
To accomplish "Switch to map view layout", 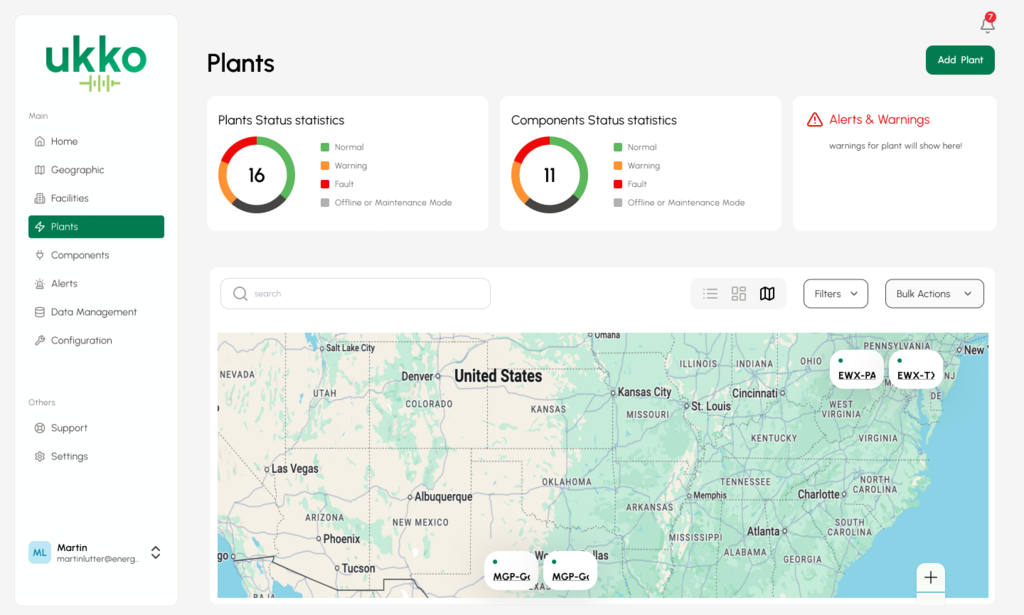I will 767,294.
